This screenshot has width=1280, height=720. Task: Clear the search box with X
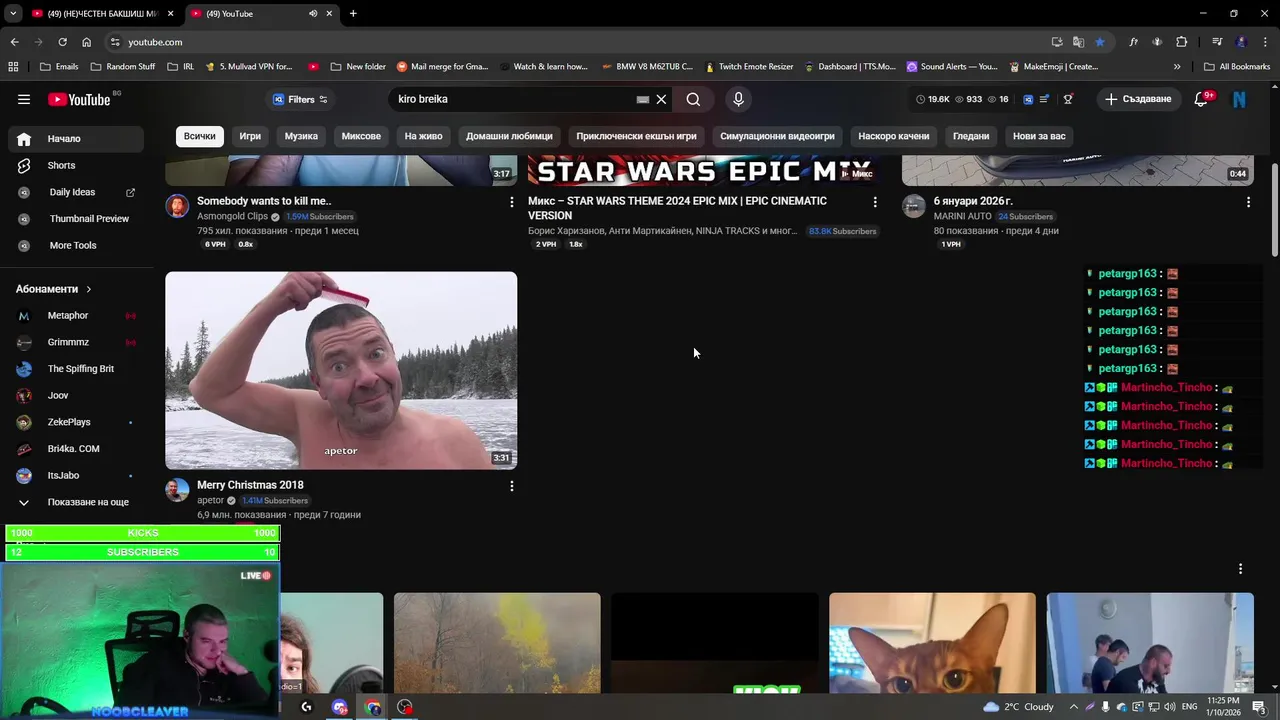tap(661, 99)
